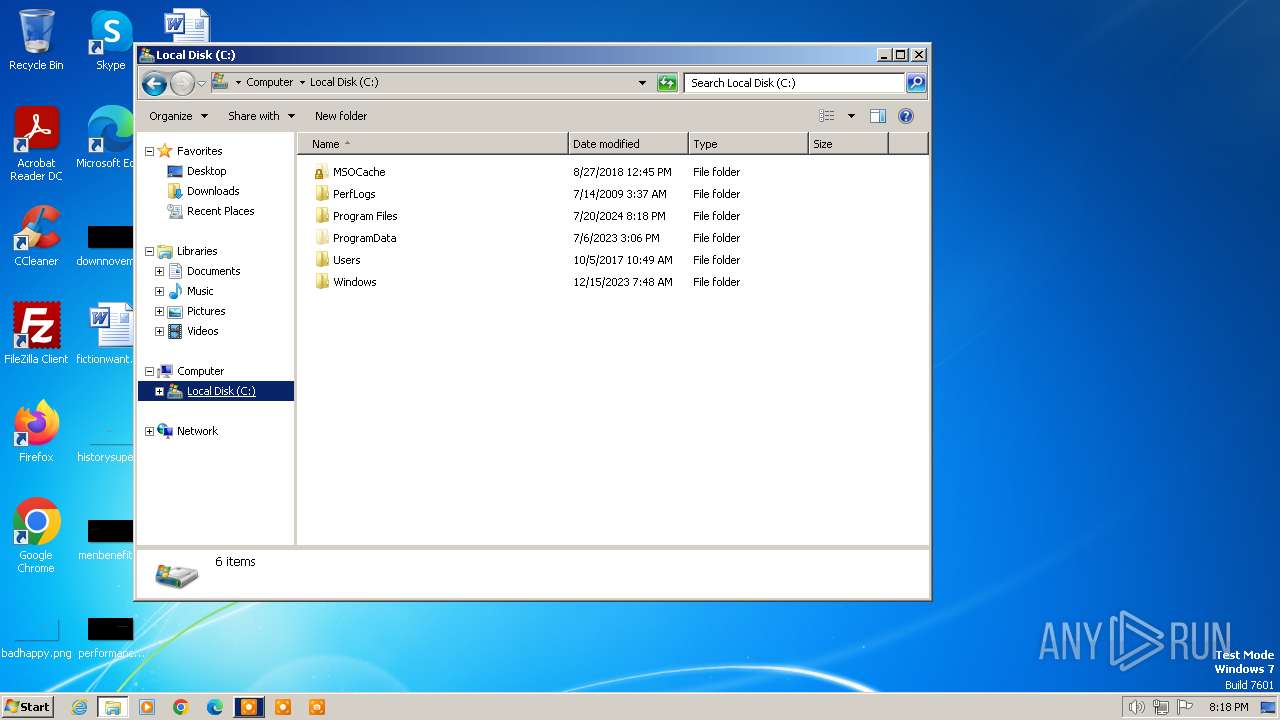Open Google Chrome desktop shortcut
This screenshot has width=1280, height=720.
click(36, 536)
